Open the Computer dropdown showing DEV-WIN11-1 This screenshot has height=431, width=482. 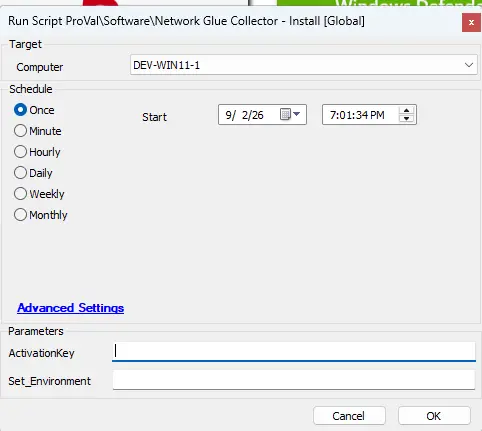304,65
